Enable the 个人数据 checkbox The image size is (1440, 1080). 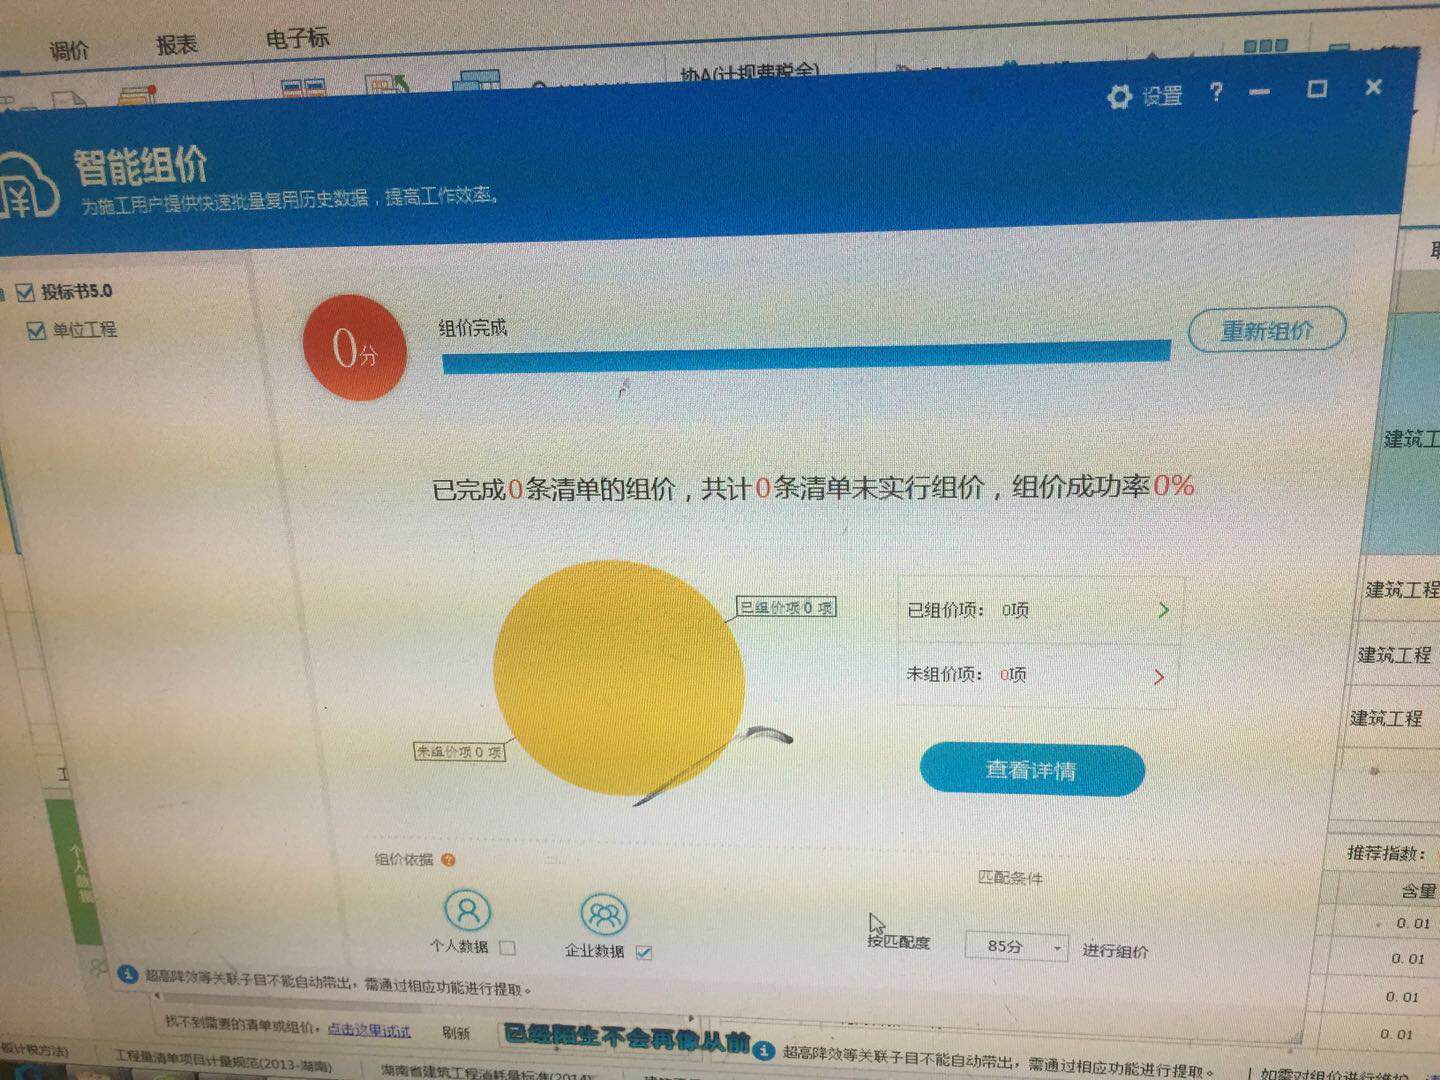507,948
